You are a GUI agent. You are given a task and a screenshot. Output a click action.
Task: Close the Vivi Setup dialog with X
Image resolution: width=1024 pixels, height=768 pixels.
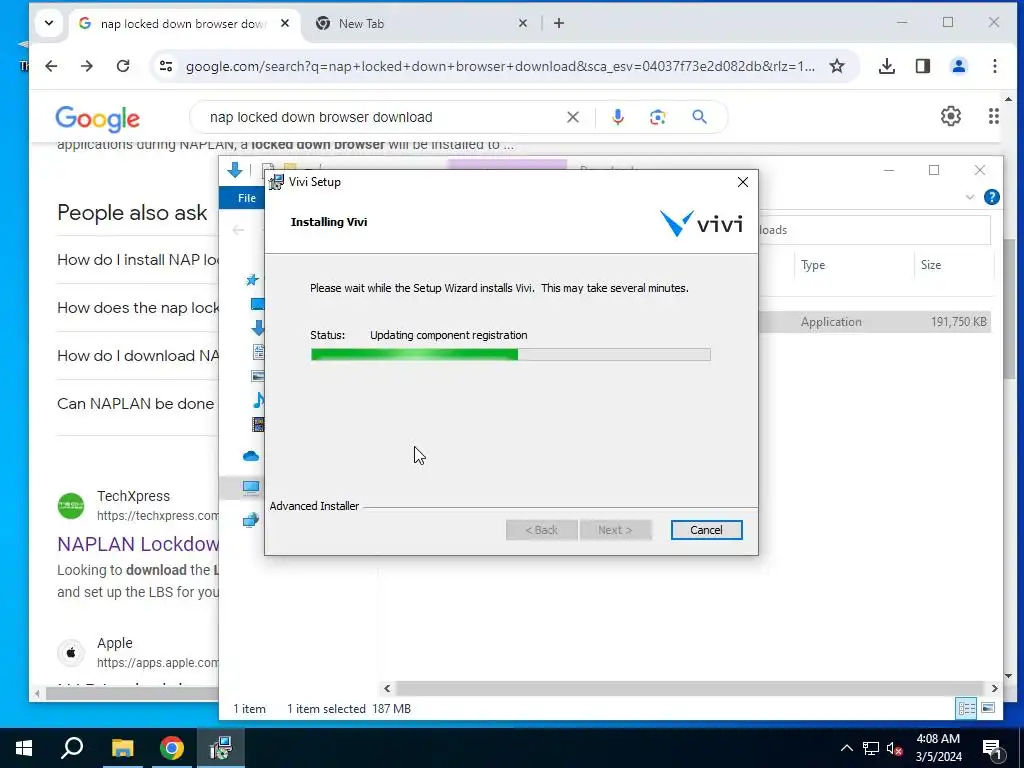pyautogui.click(x=743, y=182)
